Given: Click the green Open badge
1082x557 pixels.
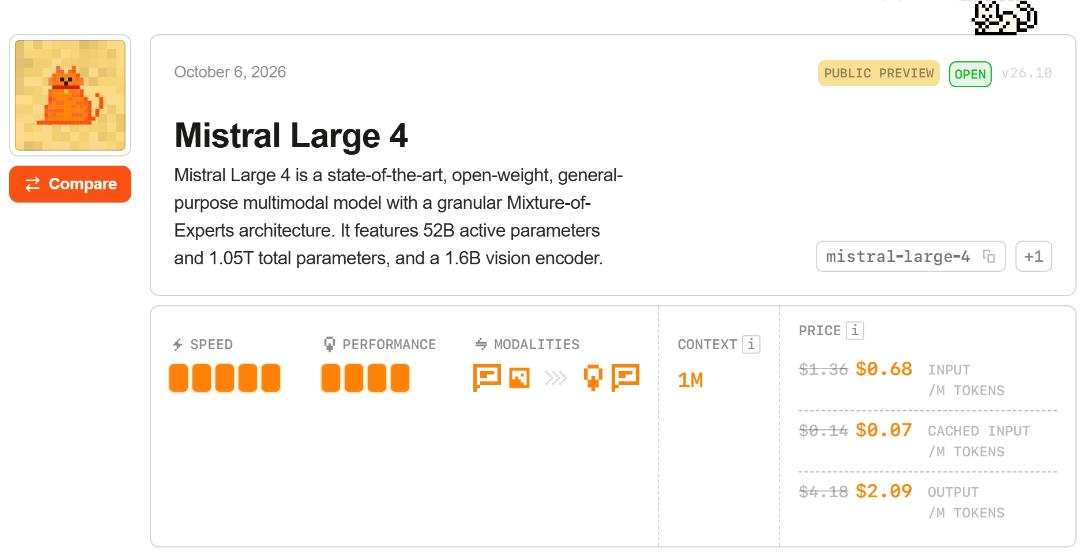Looking at the screenshot, I should click(970, 74).
